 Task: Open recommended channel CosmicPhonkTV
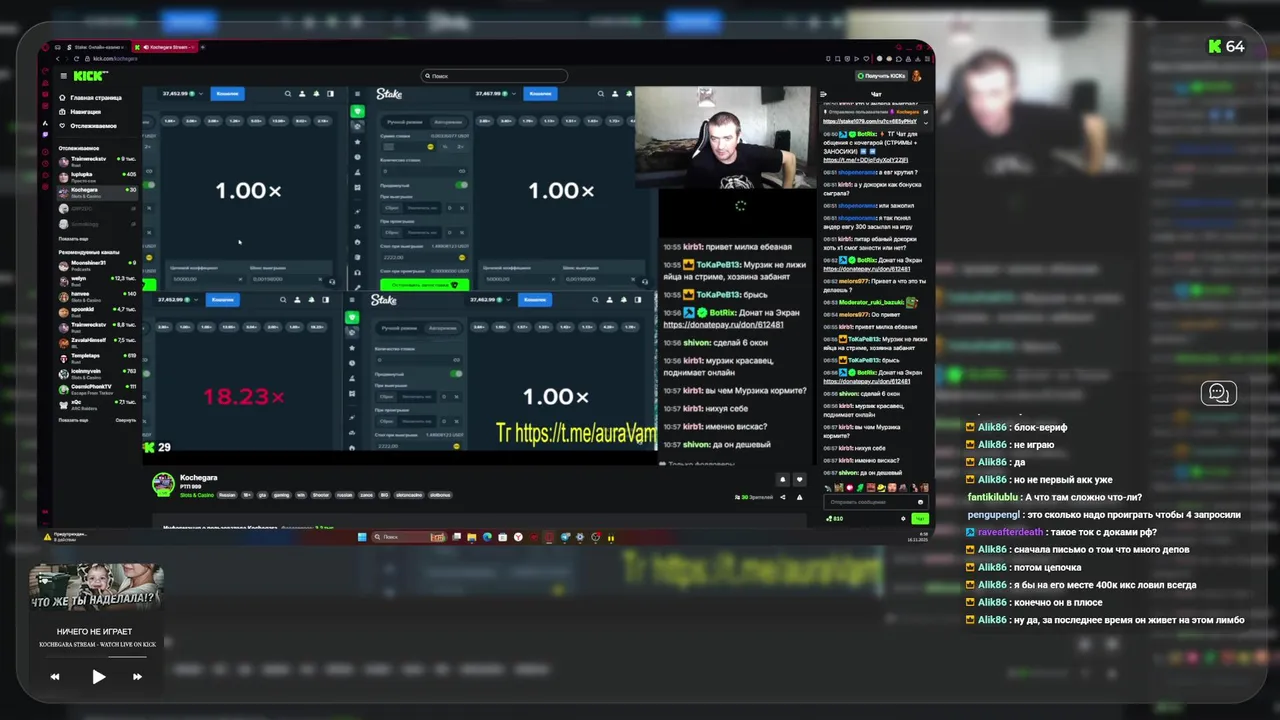click(x=96, y=388)
